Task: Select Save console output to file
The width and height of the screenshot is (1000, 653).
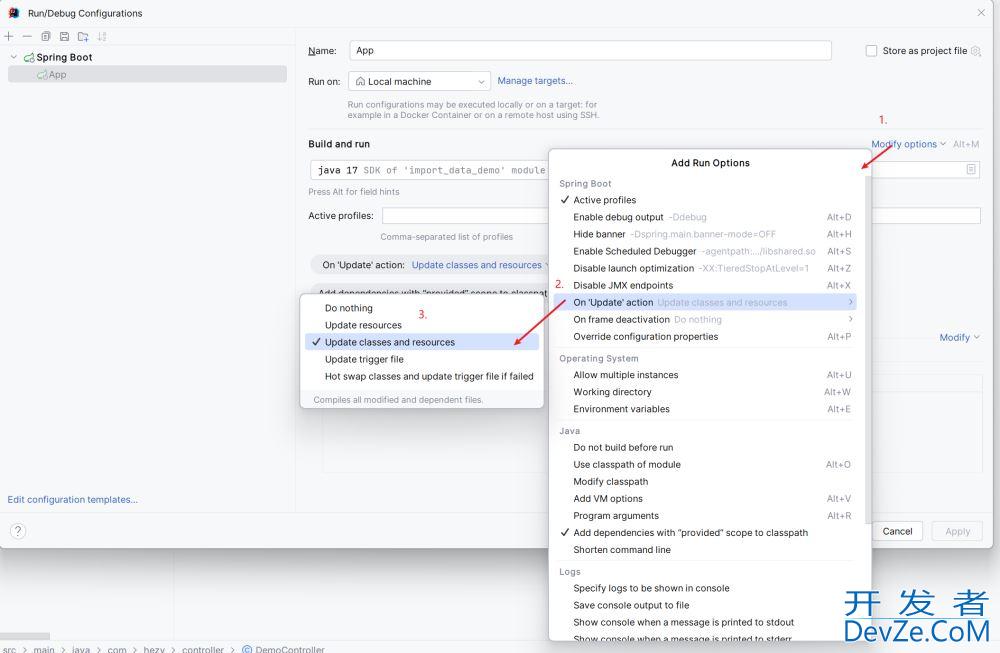Action: point(705,605)
